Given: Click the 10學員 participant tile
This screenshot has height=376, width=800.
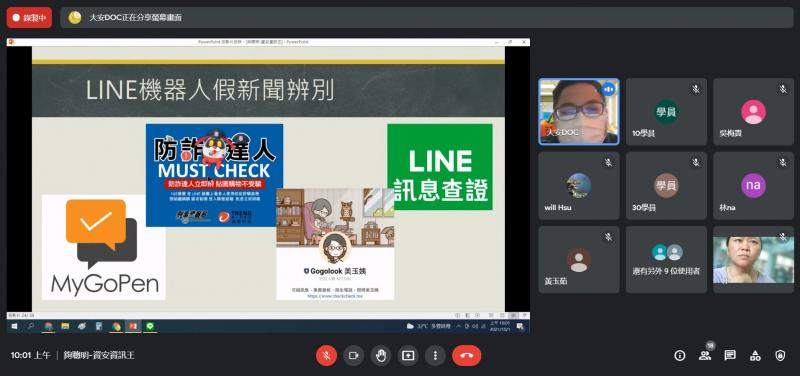Looking at the screenshot, I should click(x=666, y=112).
